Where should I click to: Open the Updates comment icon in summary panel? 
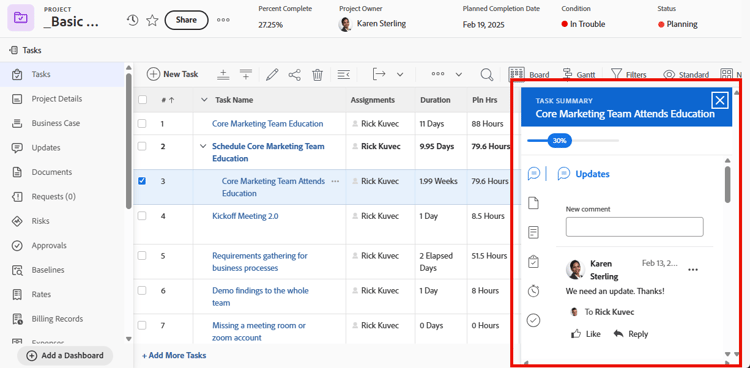pyautogui.click(x=534, y=174)
